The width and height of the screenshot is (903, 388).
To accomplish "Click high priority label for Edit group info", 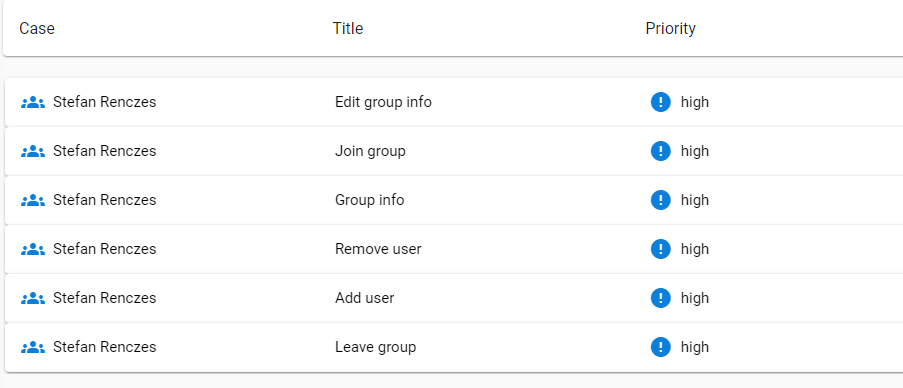I will (695, 103).
